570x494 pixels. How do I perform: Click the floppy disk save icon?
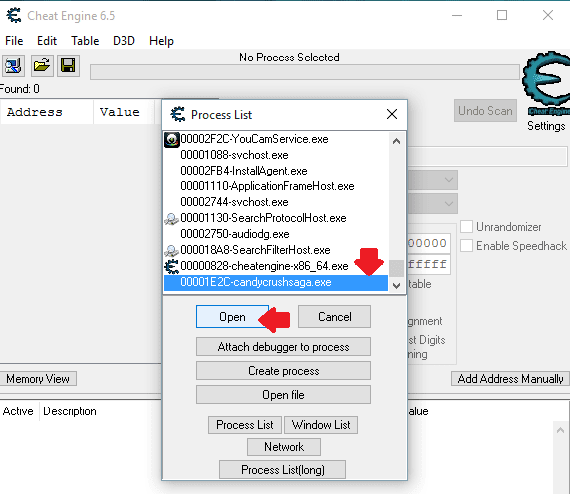[68, 66]
